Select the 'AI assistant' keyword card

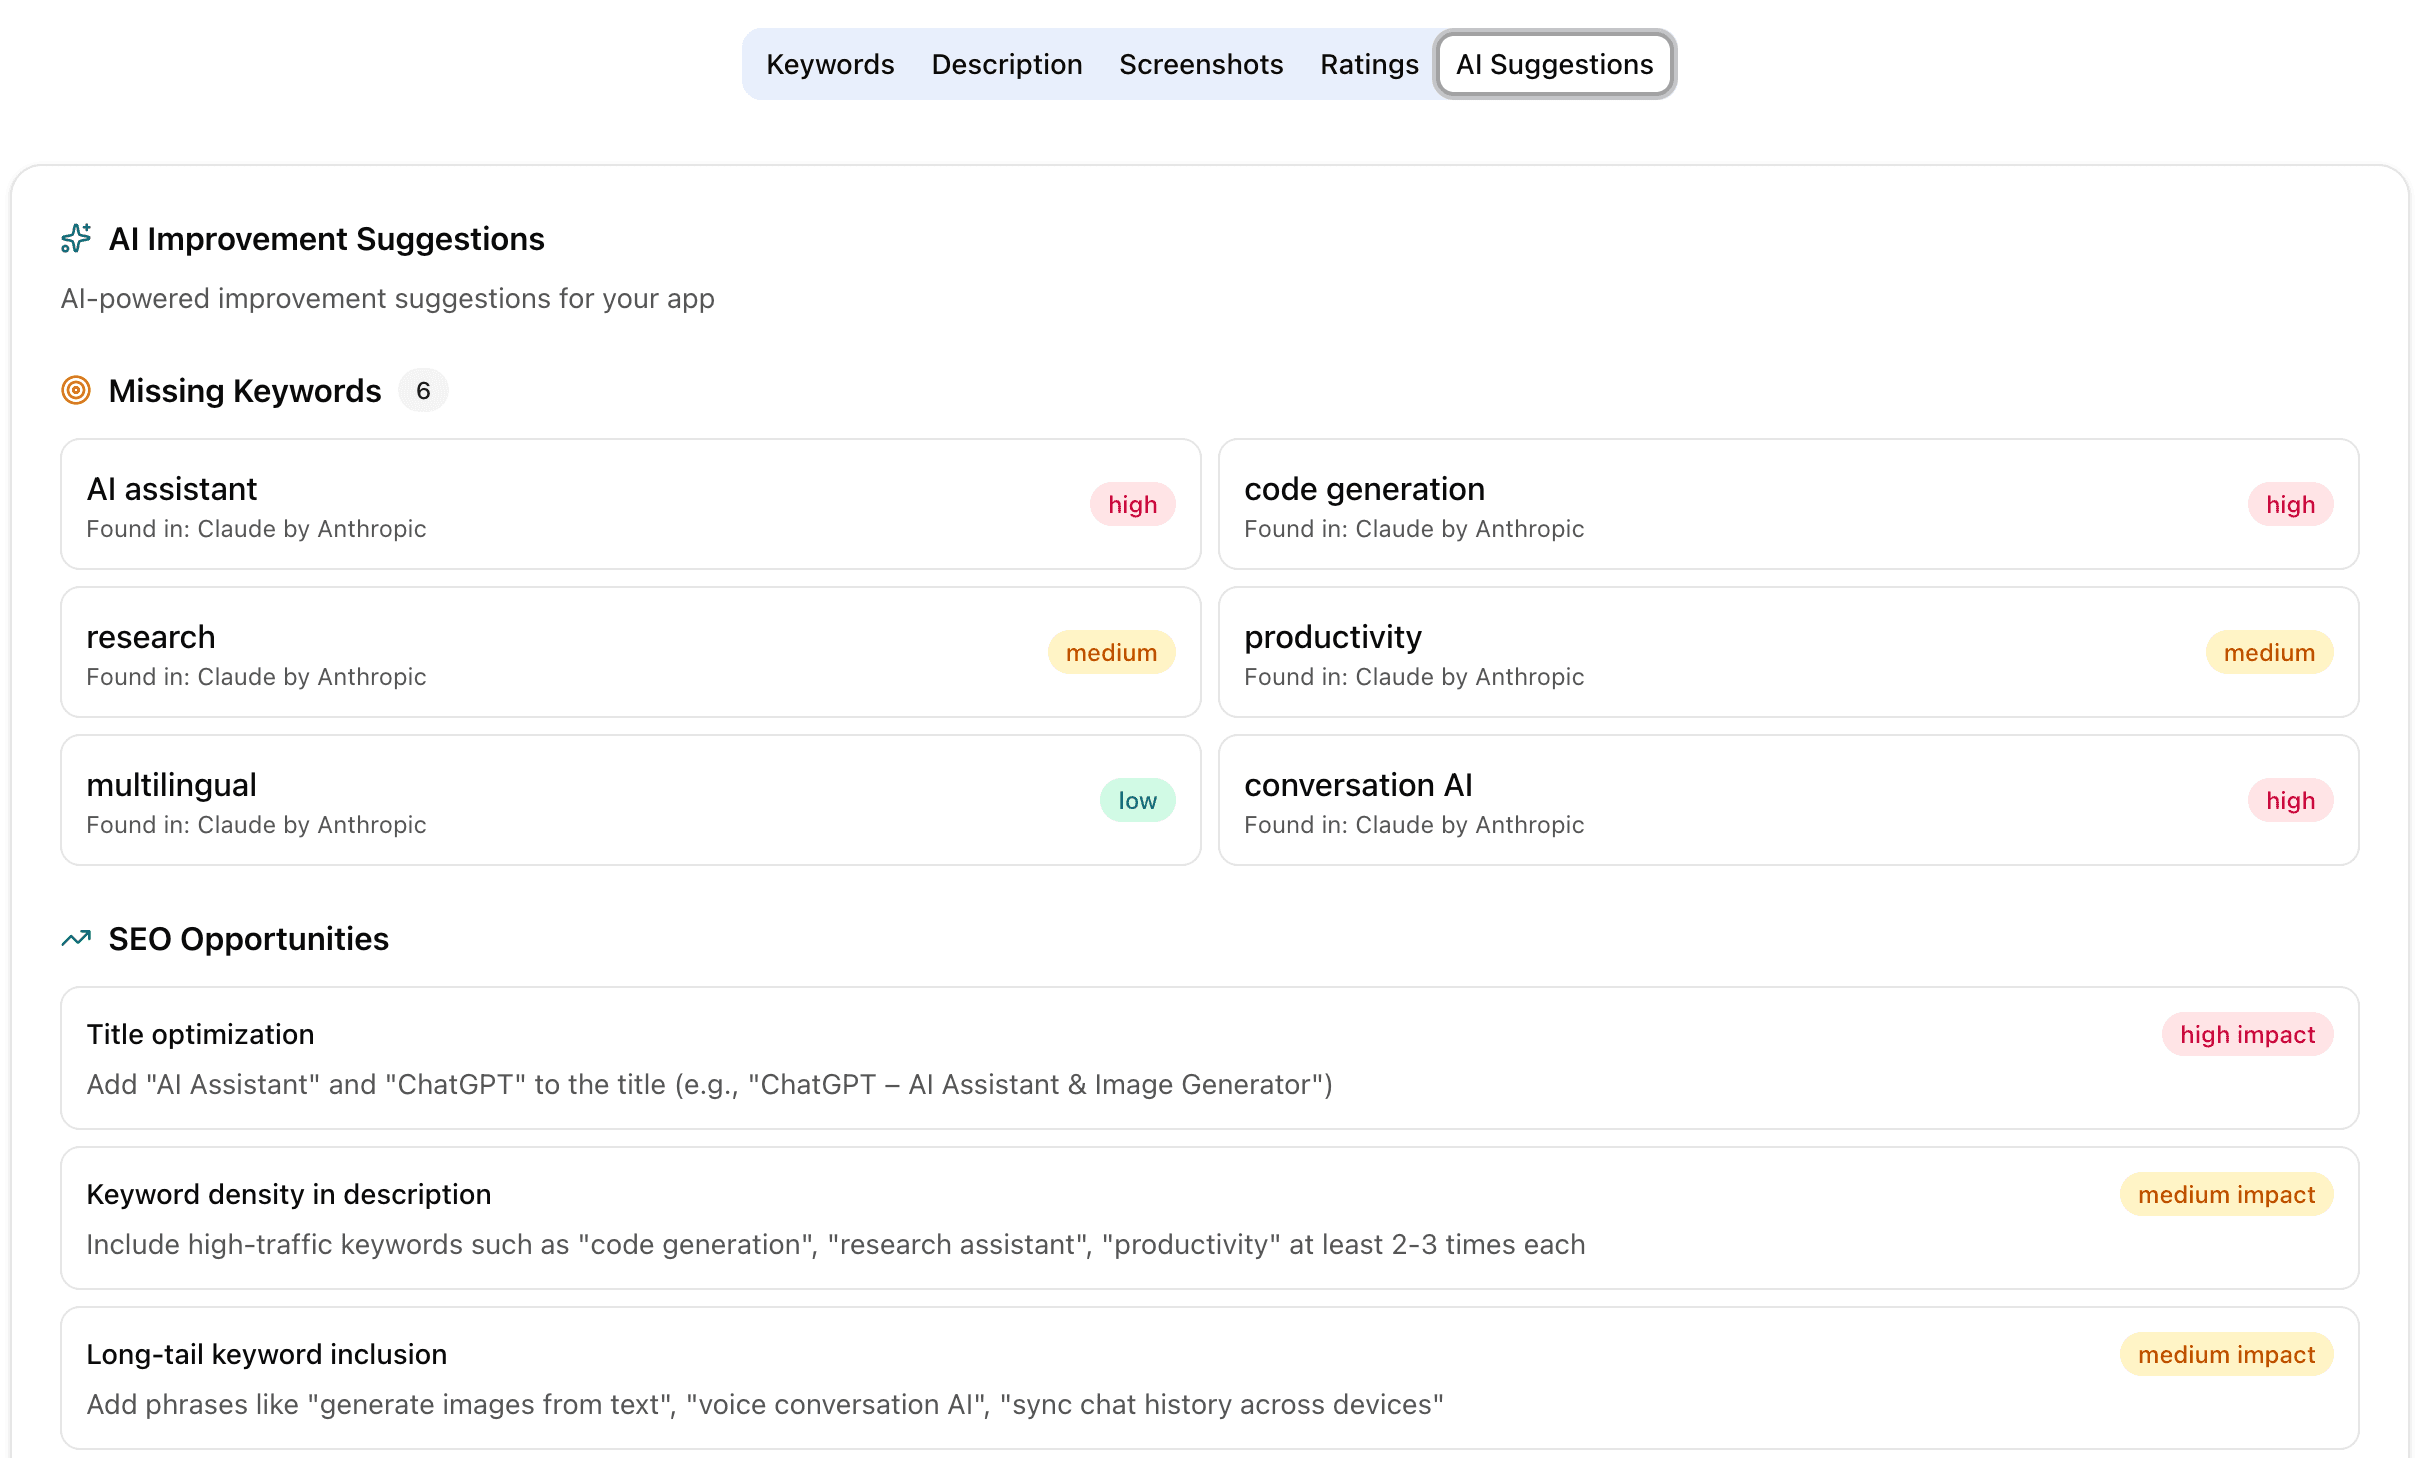coord(630,504)
